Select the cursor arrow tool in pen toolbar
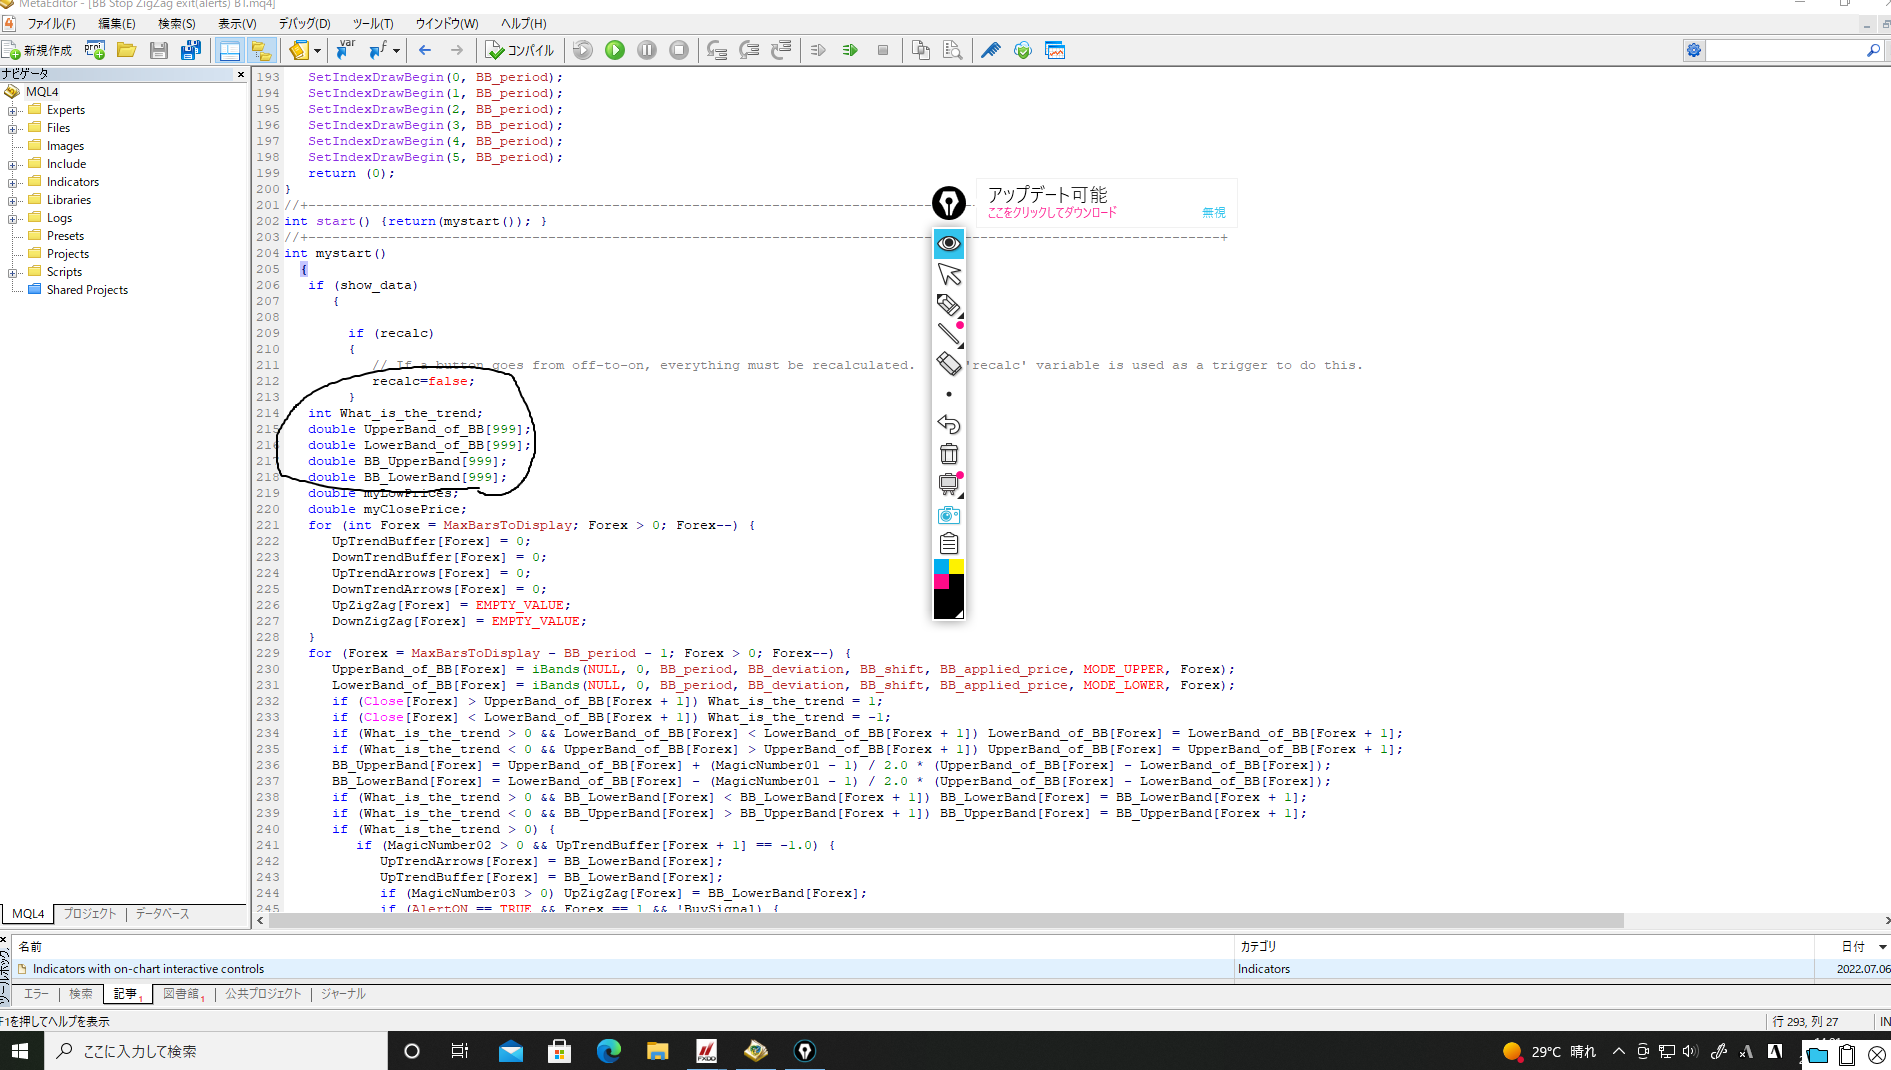 [949, 274]
